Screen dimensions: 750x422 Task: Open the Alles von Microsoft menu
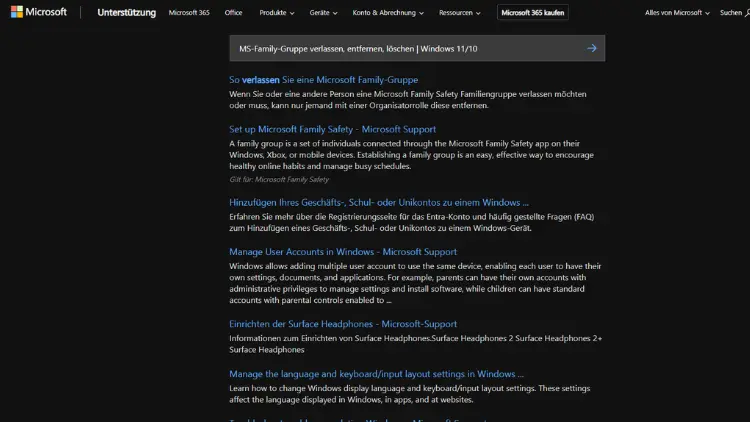pos(677,13)
